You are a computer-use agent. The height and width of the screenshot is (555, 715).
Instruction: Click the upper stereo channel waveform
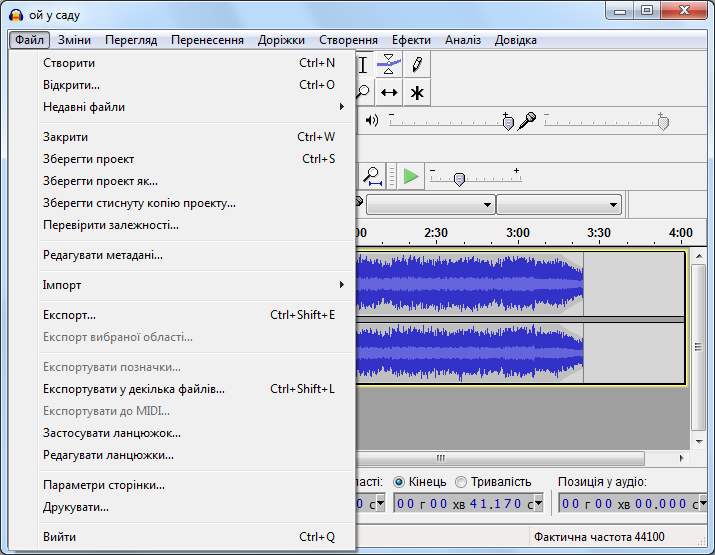(470, 284)
